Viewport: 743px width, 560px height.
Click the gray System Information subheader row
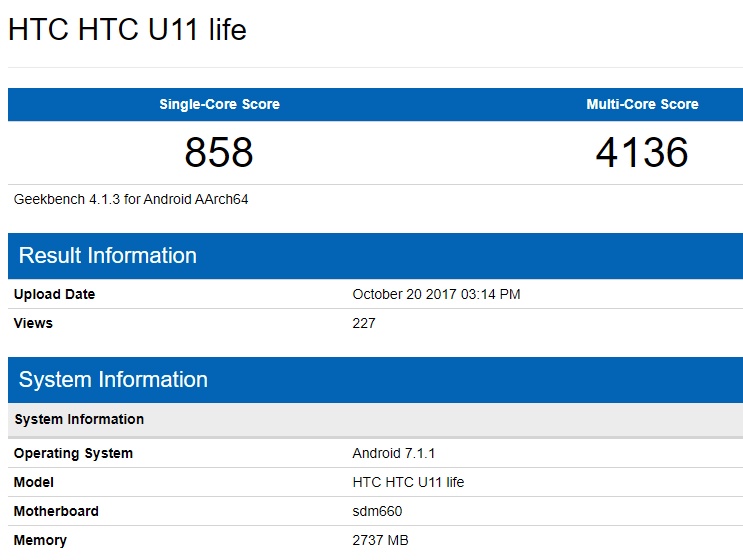tap(375, 420)
